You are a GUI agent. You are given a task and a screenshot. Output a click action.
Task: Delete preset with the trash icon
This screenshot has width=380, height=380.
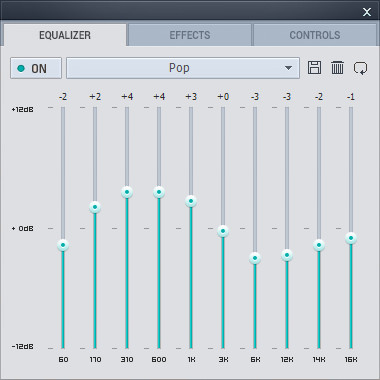point(337,68)
